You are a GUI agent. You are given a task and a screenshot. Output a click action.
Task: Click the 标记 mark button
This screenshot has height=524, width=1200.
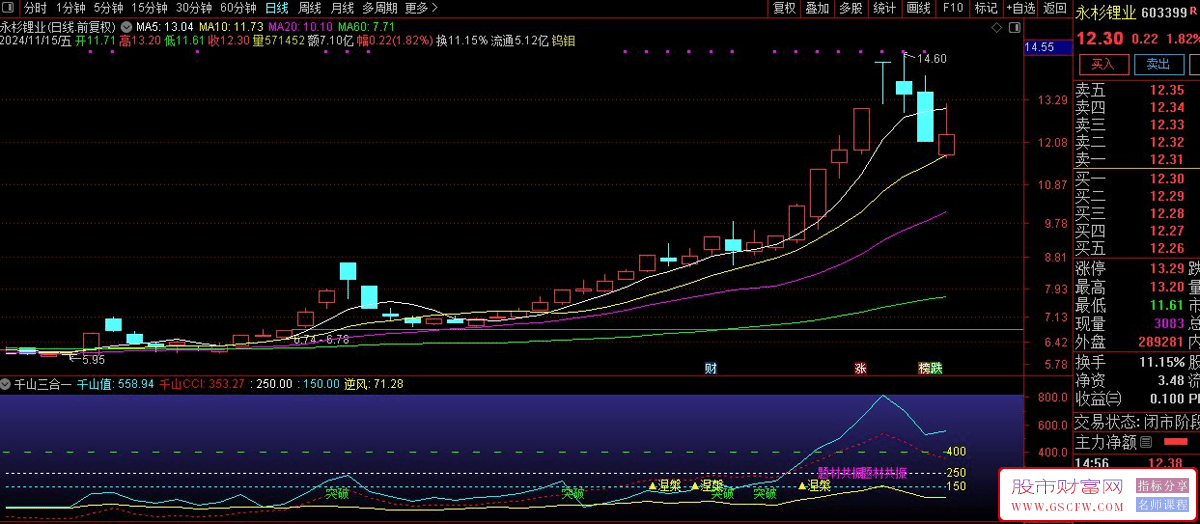click(x=986, y=8)
